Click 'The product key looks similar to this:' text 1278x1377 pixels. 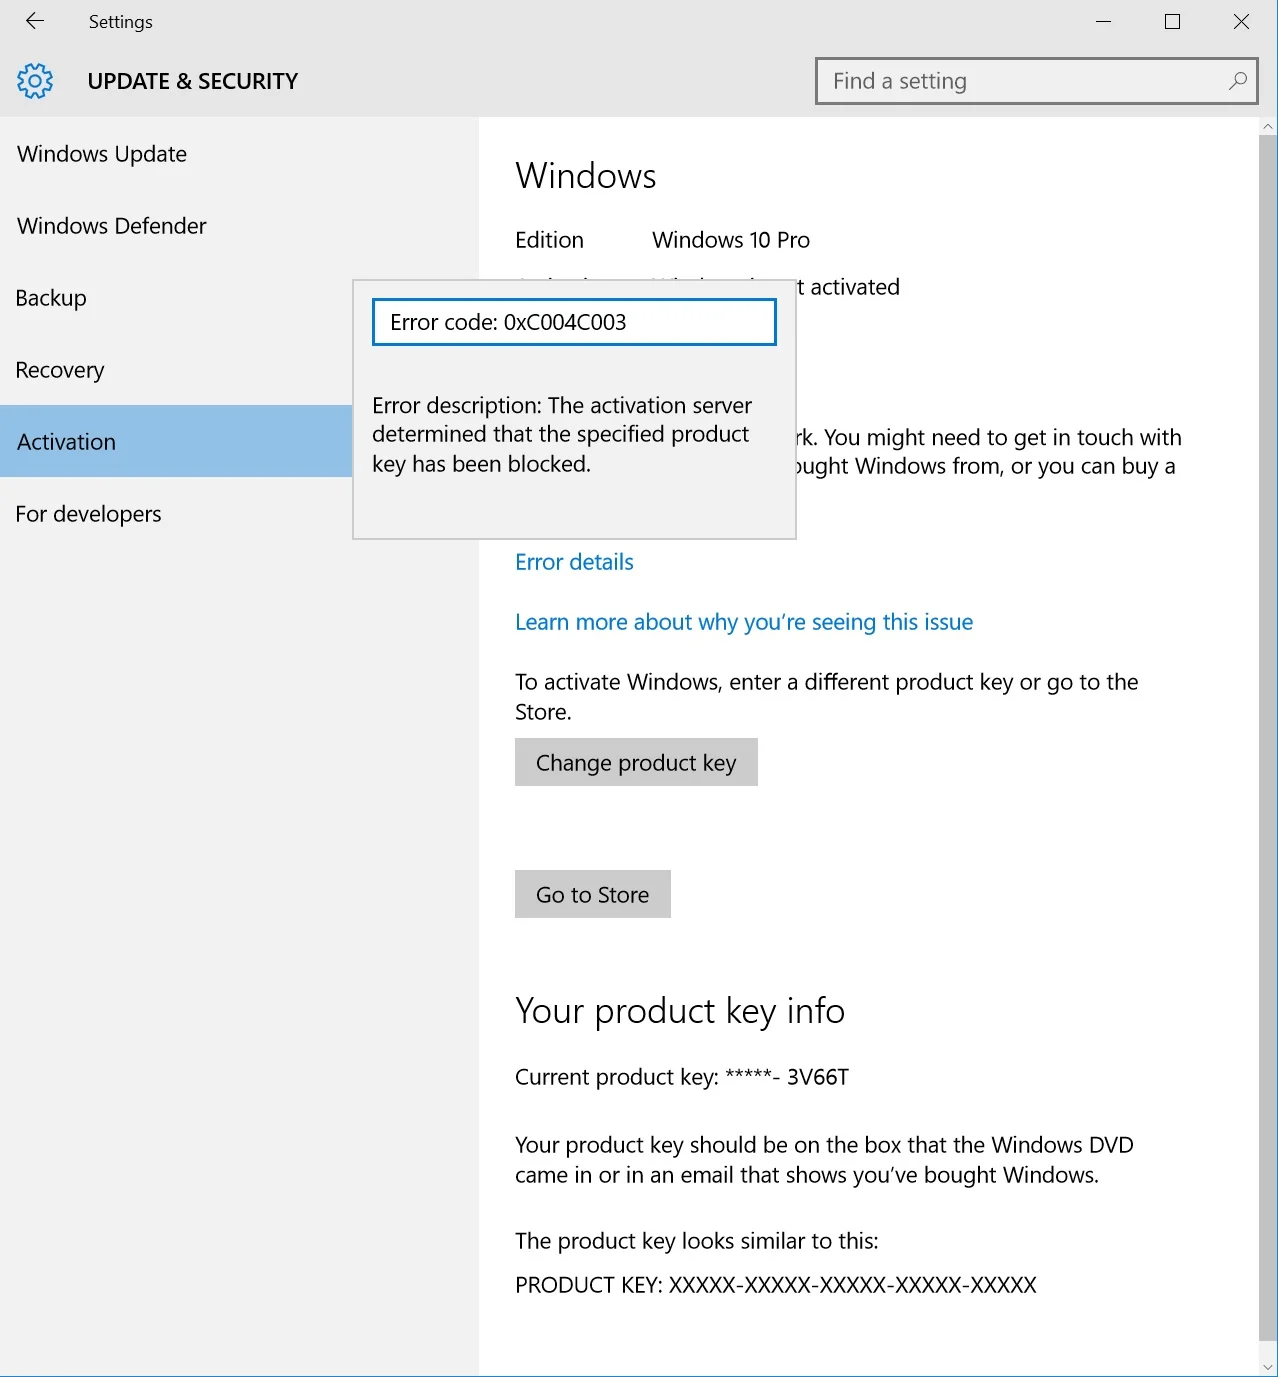[x=697, y=1241]
